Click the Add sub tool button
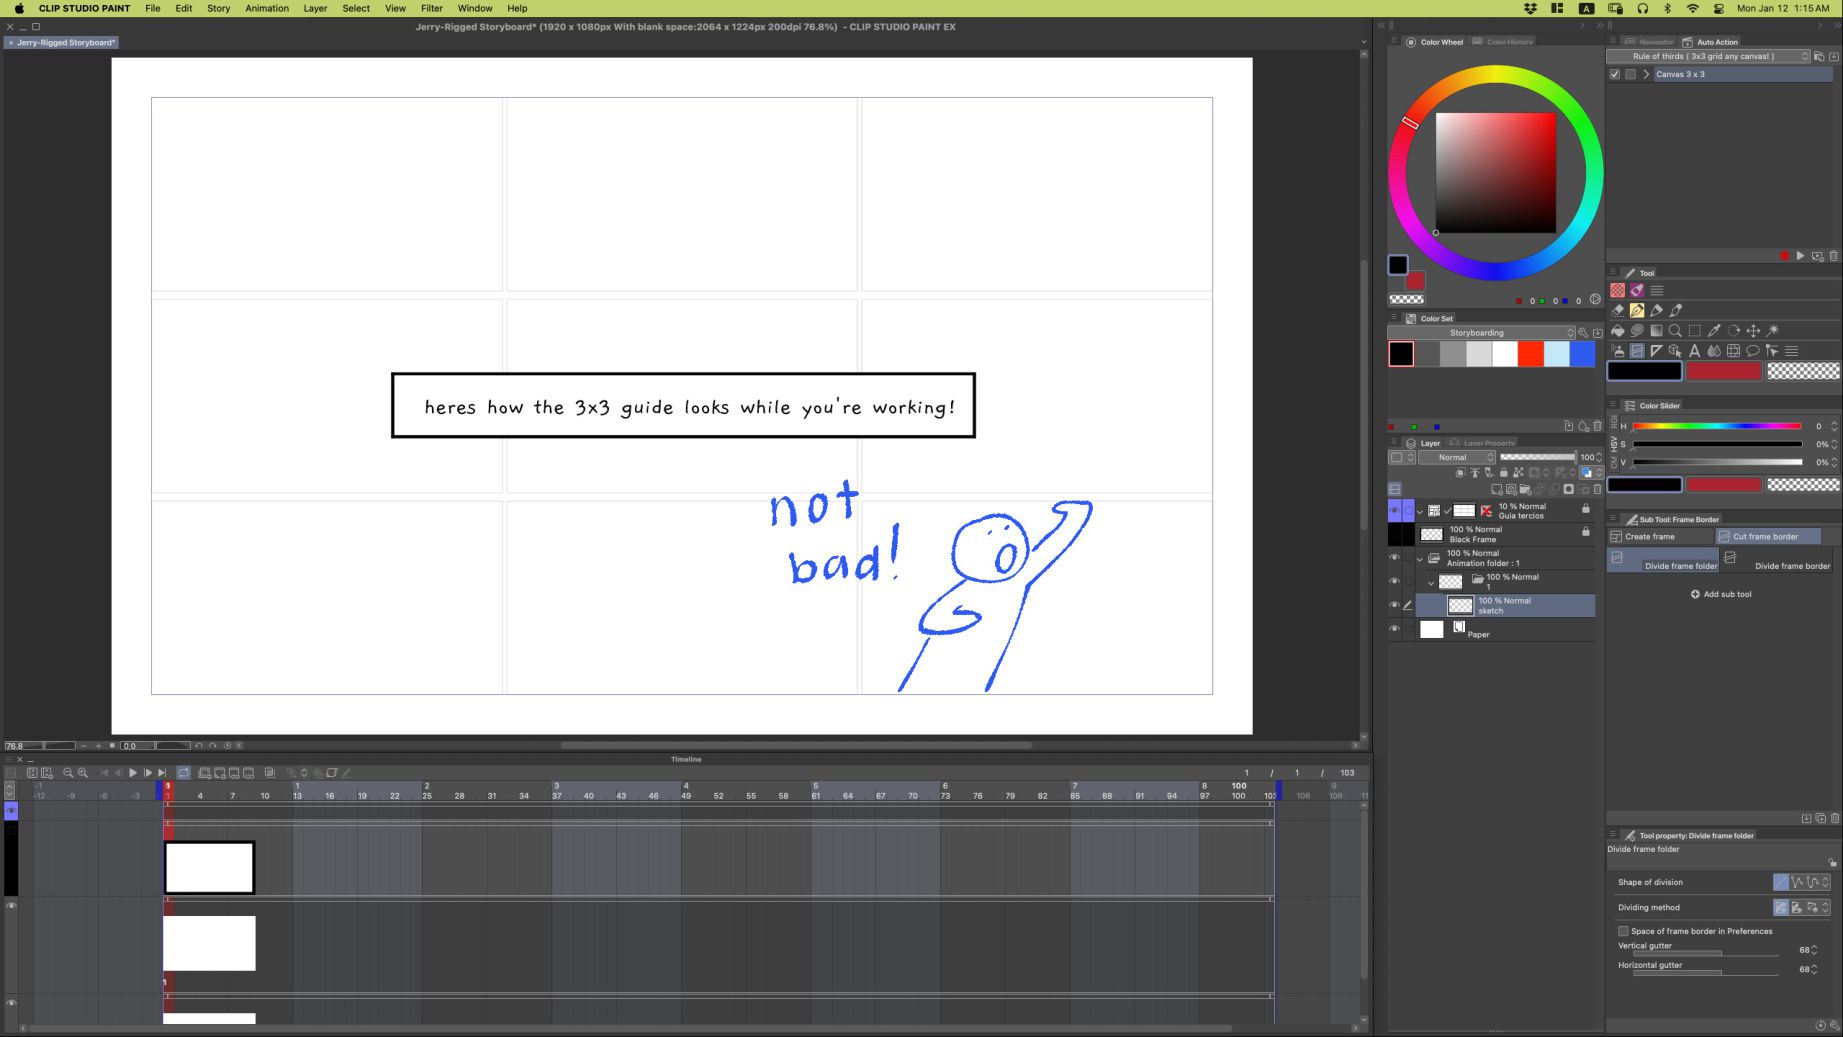The width and height of the screenshot is (1843, 1037). pyautogui.click(x=1721, y=594)
